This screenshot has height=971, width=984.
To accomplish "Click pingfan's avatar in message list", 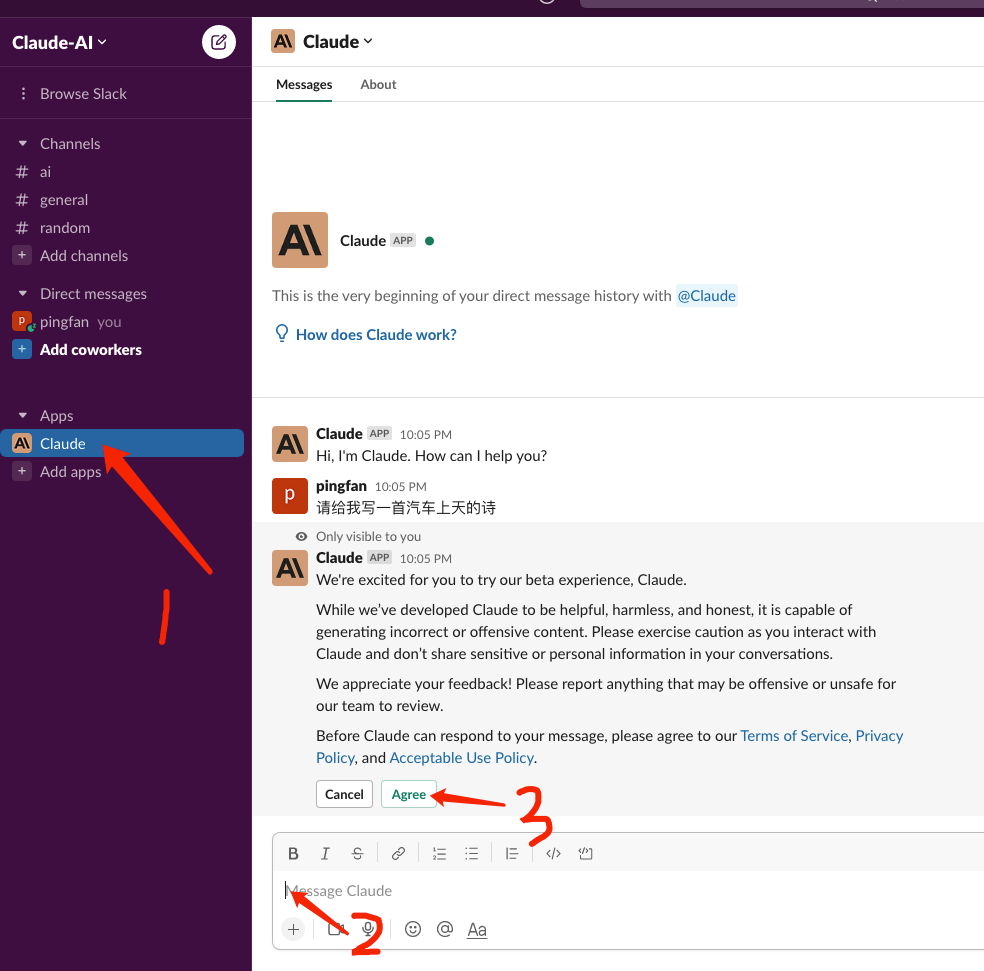I will point(289,495).
